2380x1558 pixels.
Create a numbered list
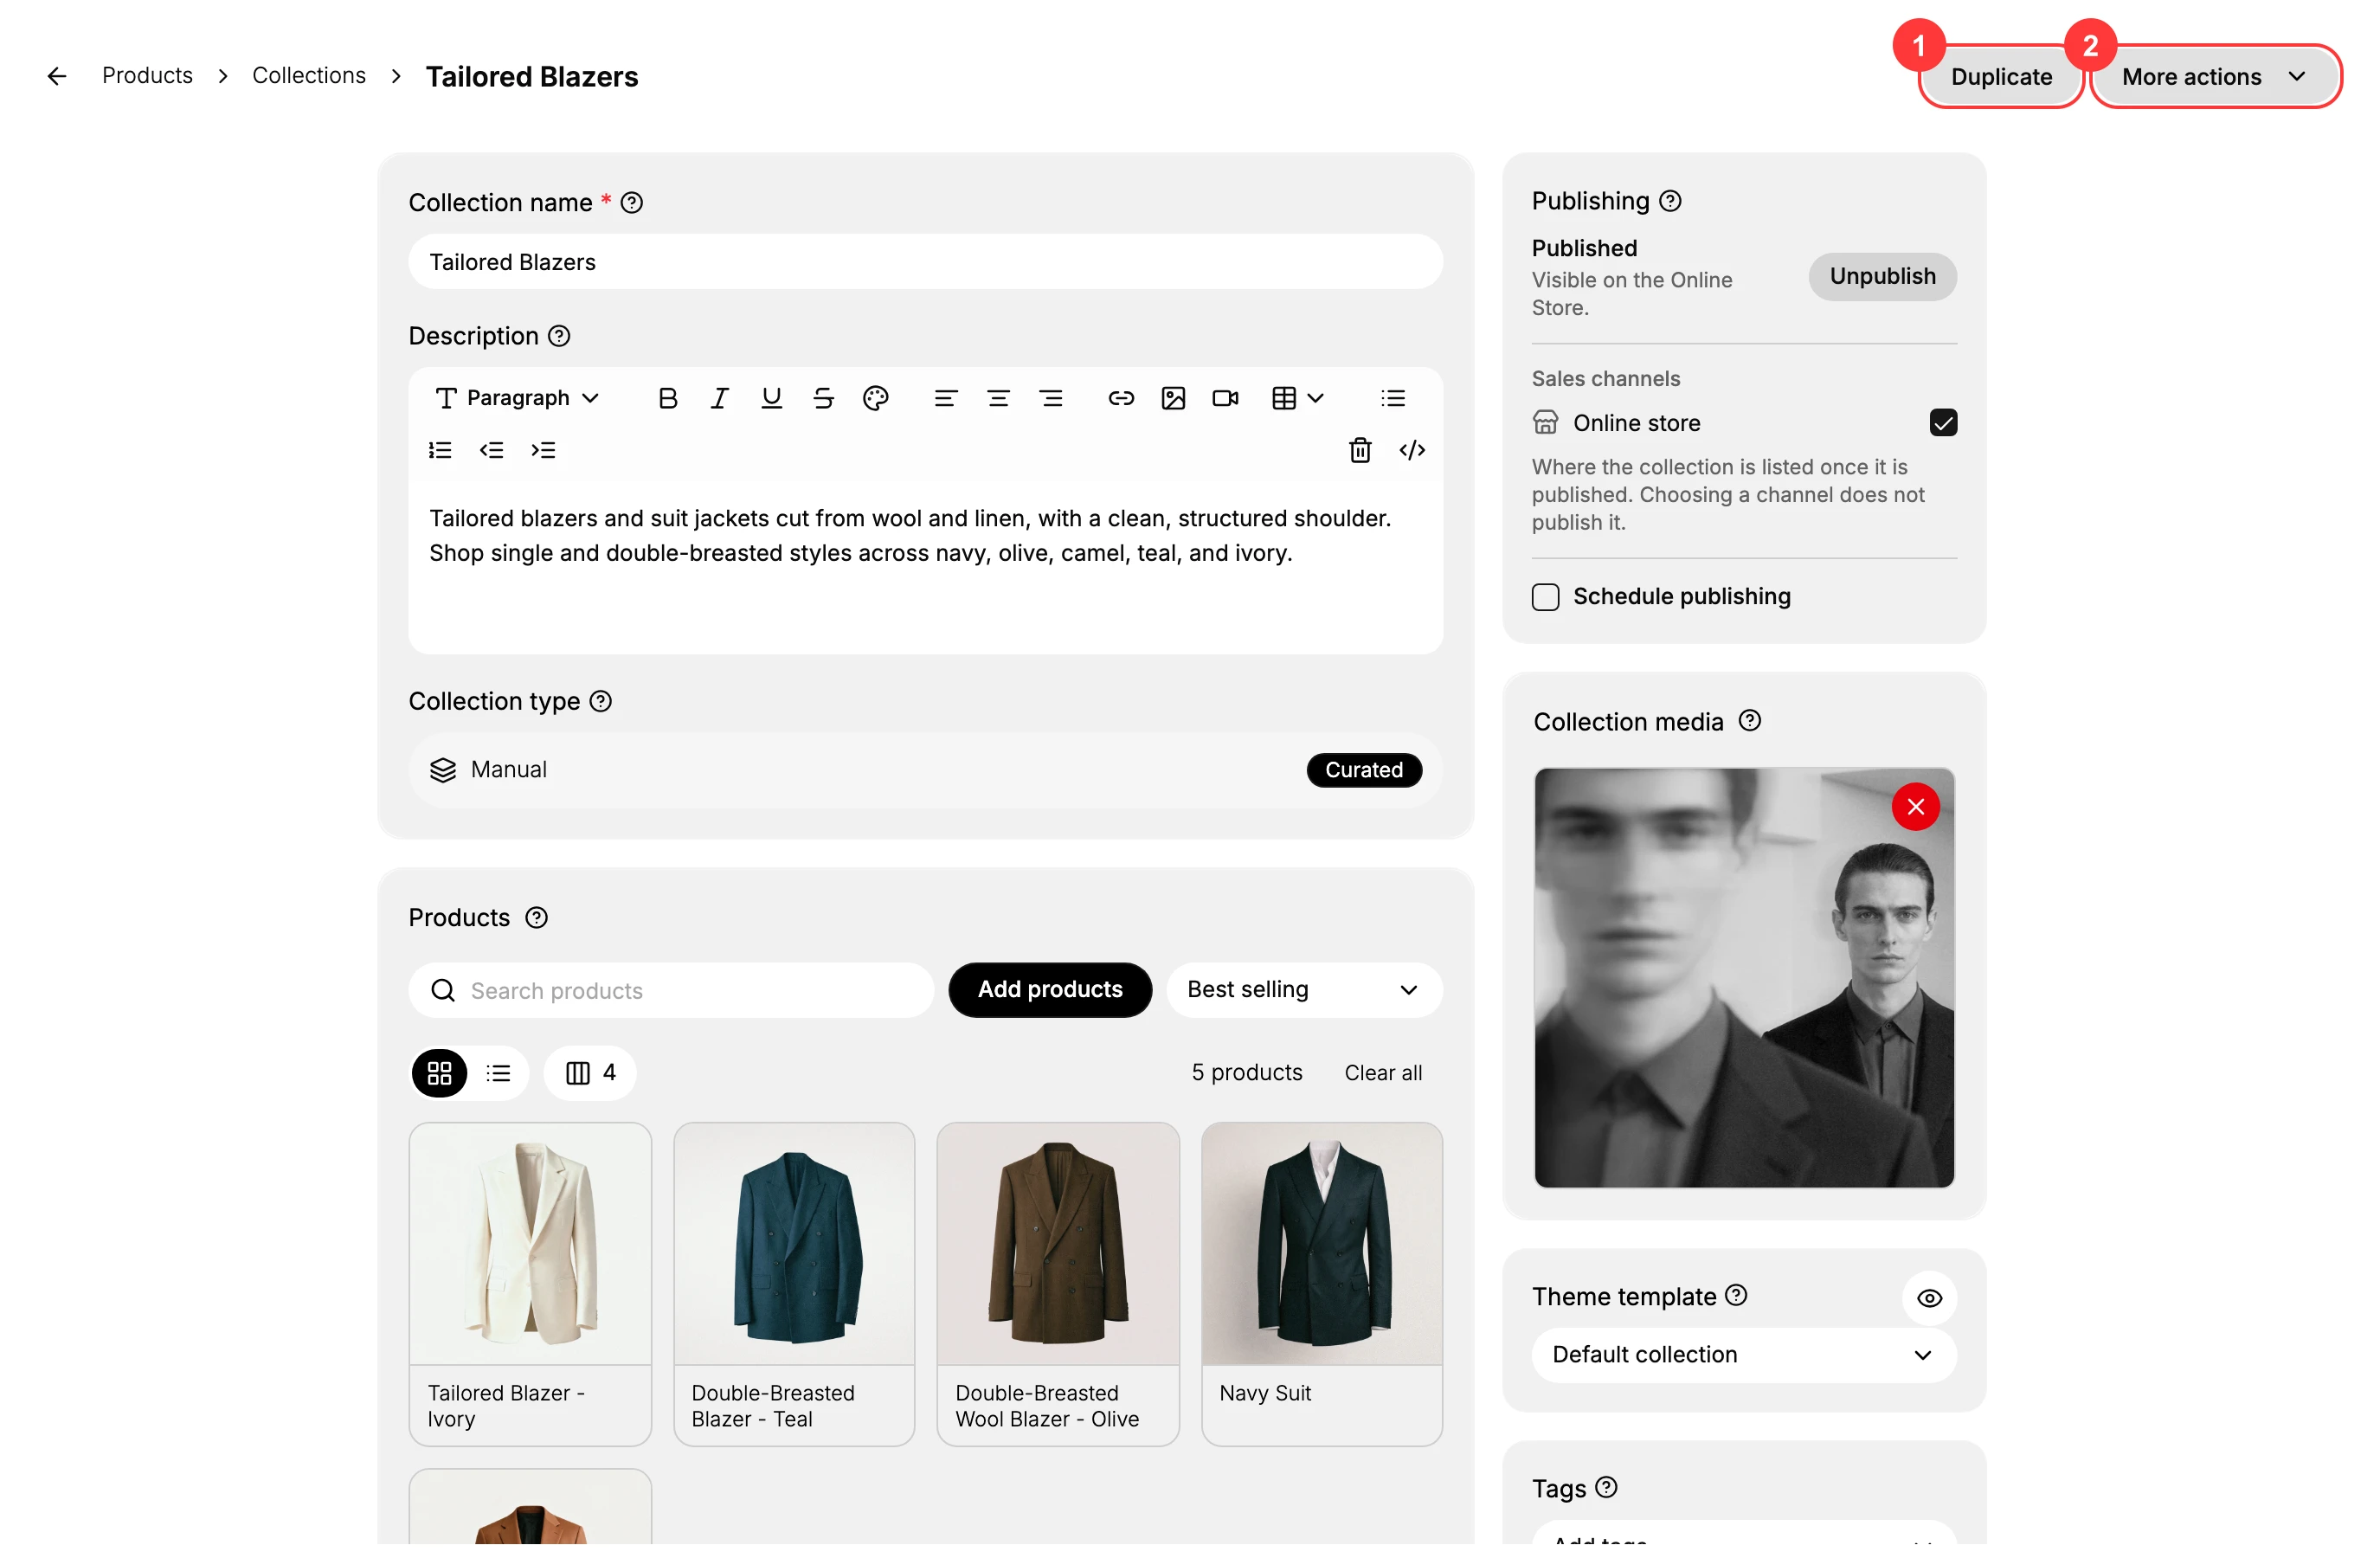pyautogui.click(x=440, y=450)
